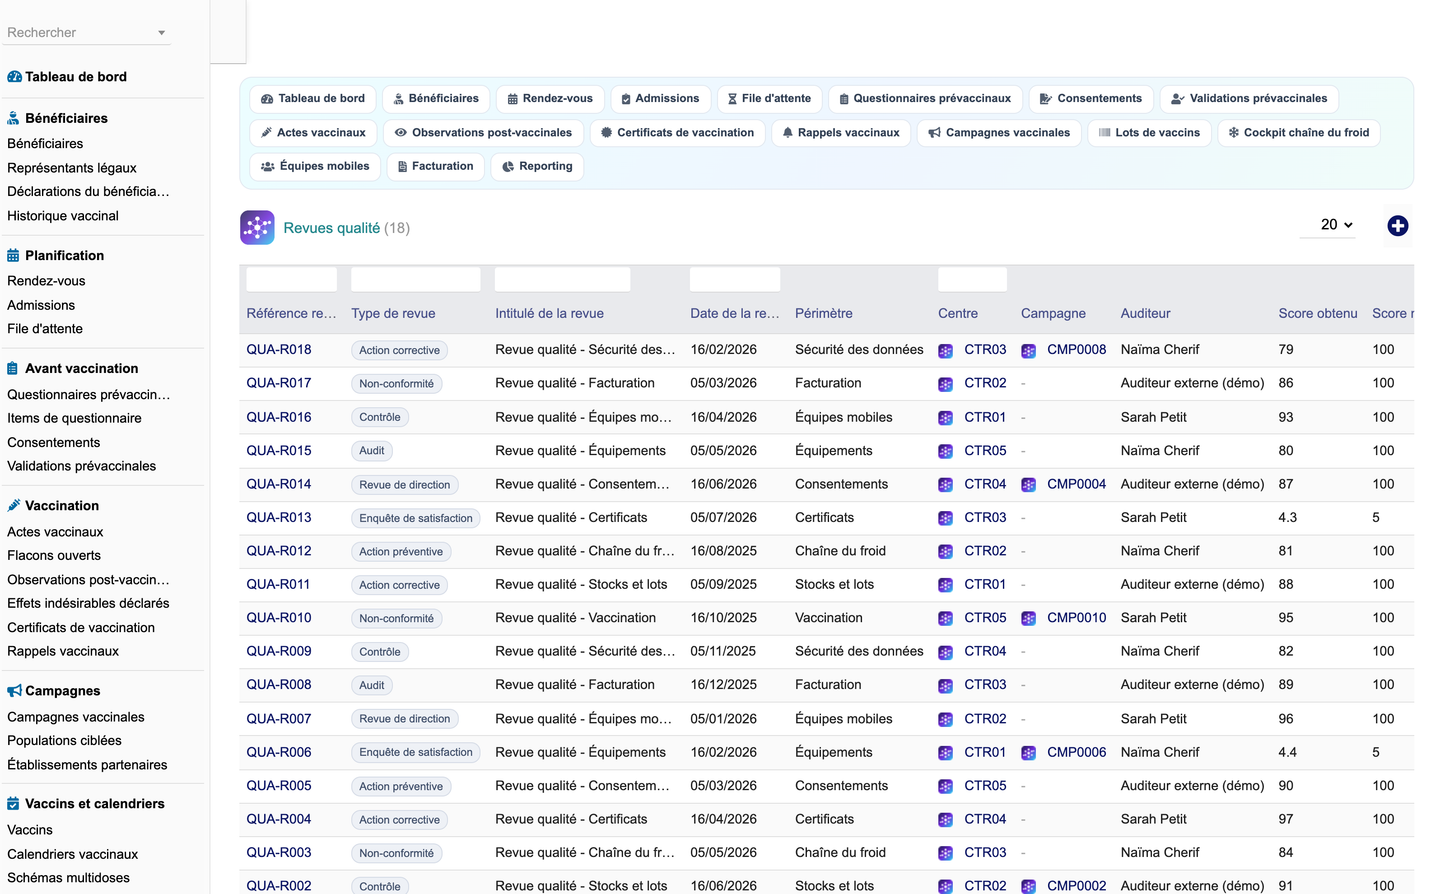Image resolution: width=1445 pixels, height=894 pixels.
Task: Click the Bénéficiaires section icon in sidebar
Action: (13, 118)
